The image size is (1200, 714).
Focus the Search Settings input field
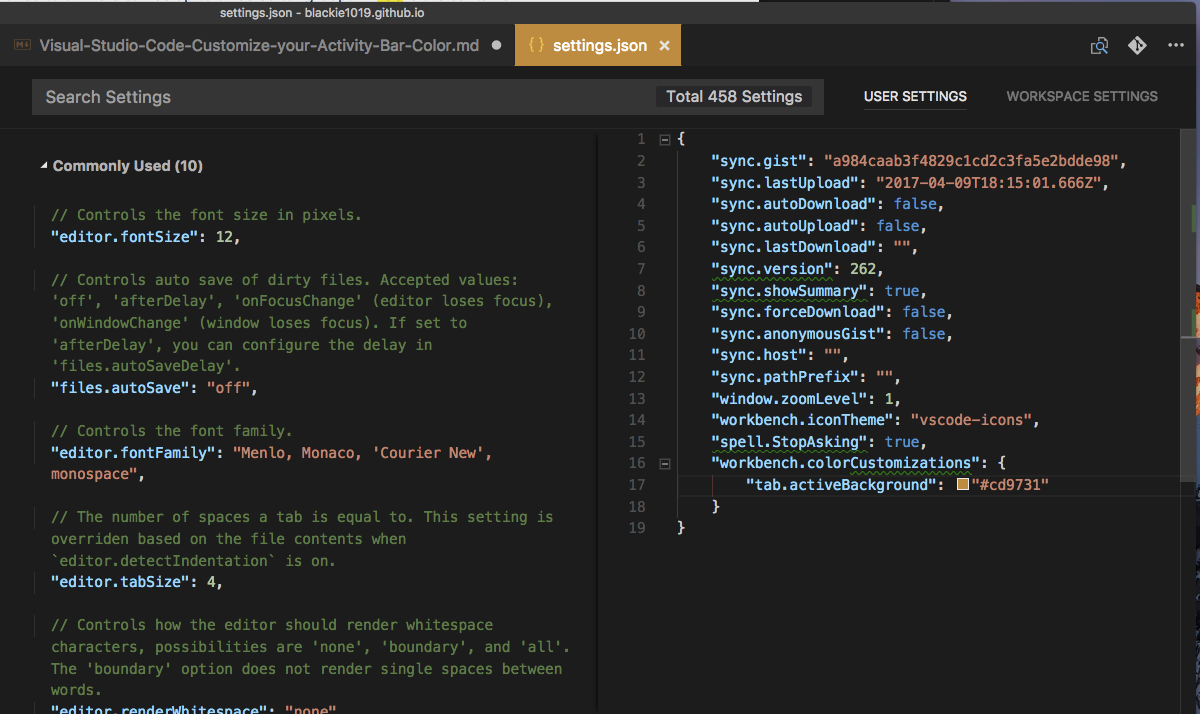340,97
